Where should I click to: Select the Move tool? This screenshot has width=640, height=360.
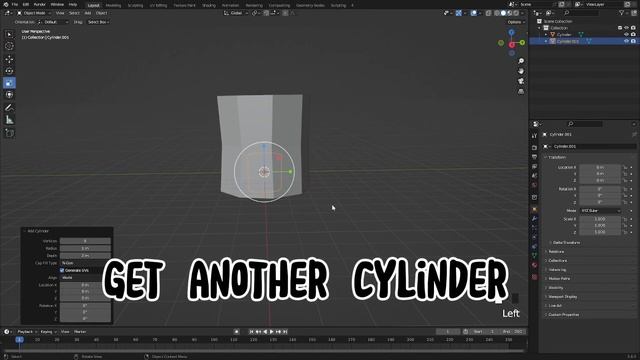click(9, 59)
